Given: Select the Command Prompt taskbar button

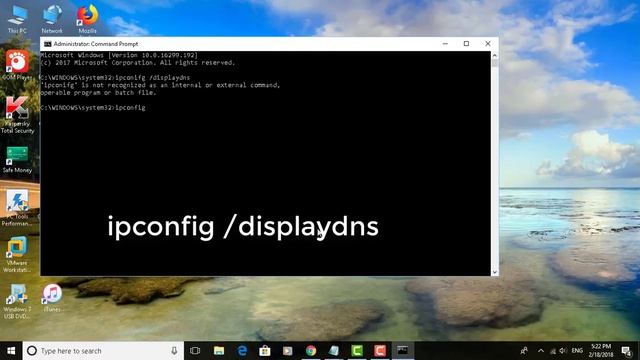Looking at the screenshot, I should [402, 351].
